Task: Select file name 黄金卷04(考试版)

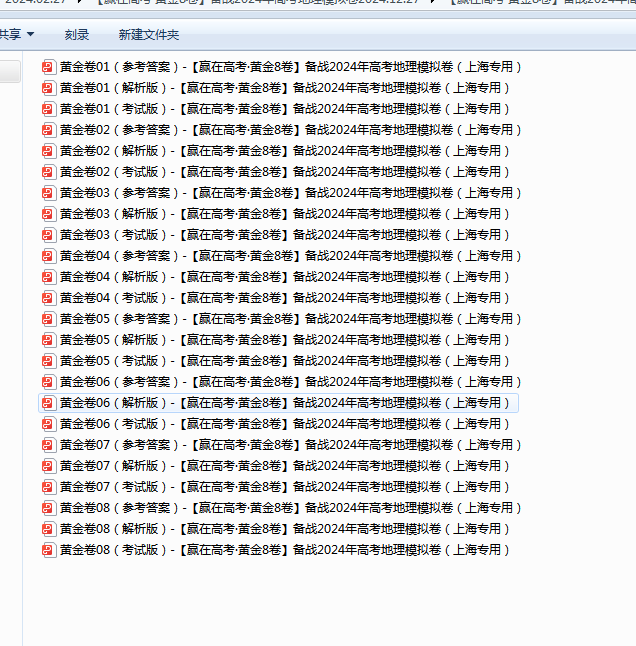Action: (x=285, y=298)
